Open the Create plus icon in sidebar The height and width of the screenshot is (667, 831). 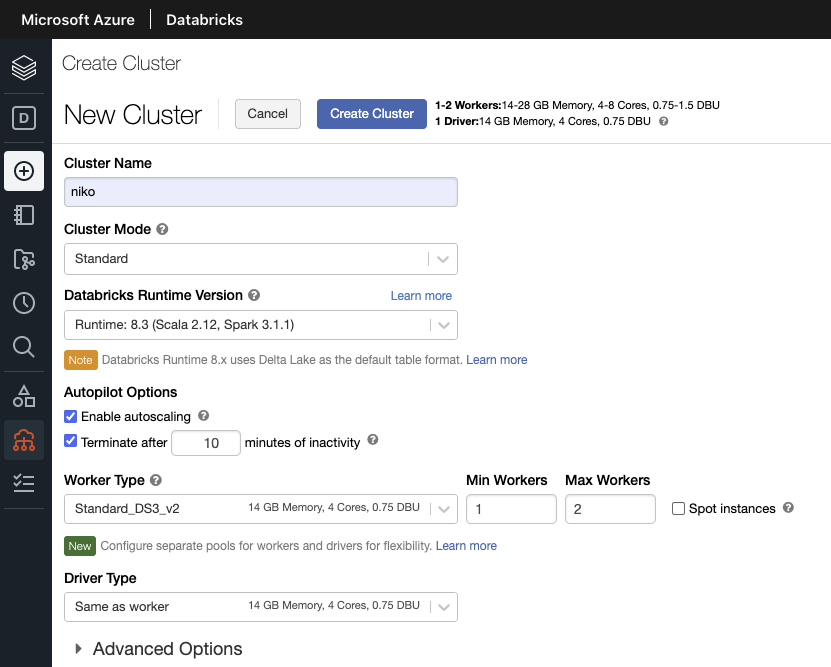(x=24, y=171)
